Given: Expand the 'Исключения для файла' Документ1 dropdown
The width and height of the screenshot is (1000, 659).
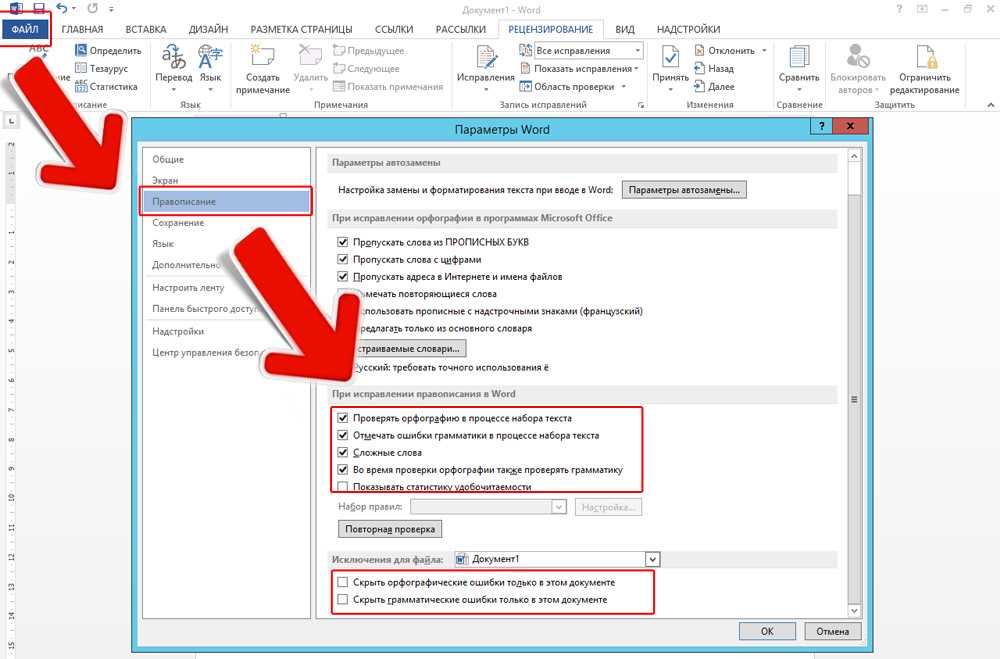Looking at the screenshot, I should pyautogui.click(x=652, y=559).
